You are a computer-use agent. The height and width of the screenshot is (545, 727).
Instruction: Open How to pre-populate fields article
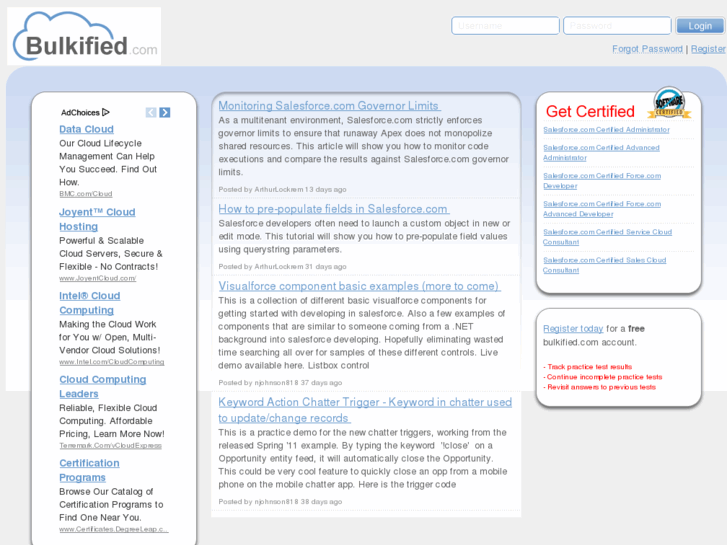pyautogui.click(x=333, y=209)
